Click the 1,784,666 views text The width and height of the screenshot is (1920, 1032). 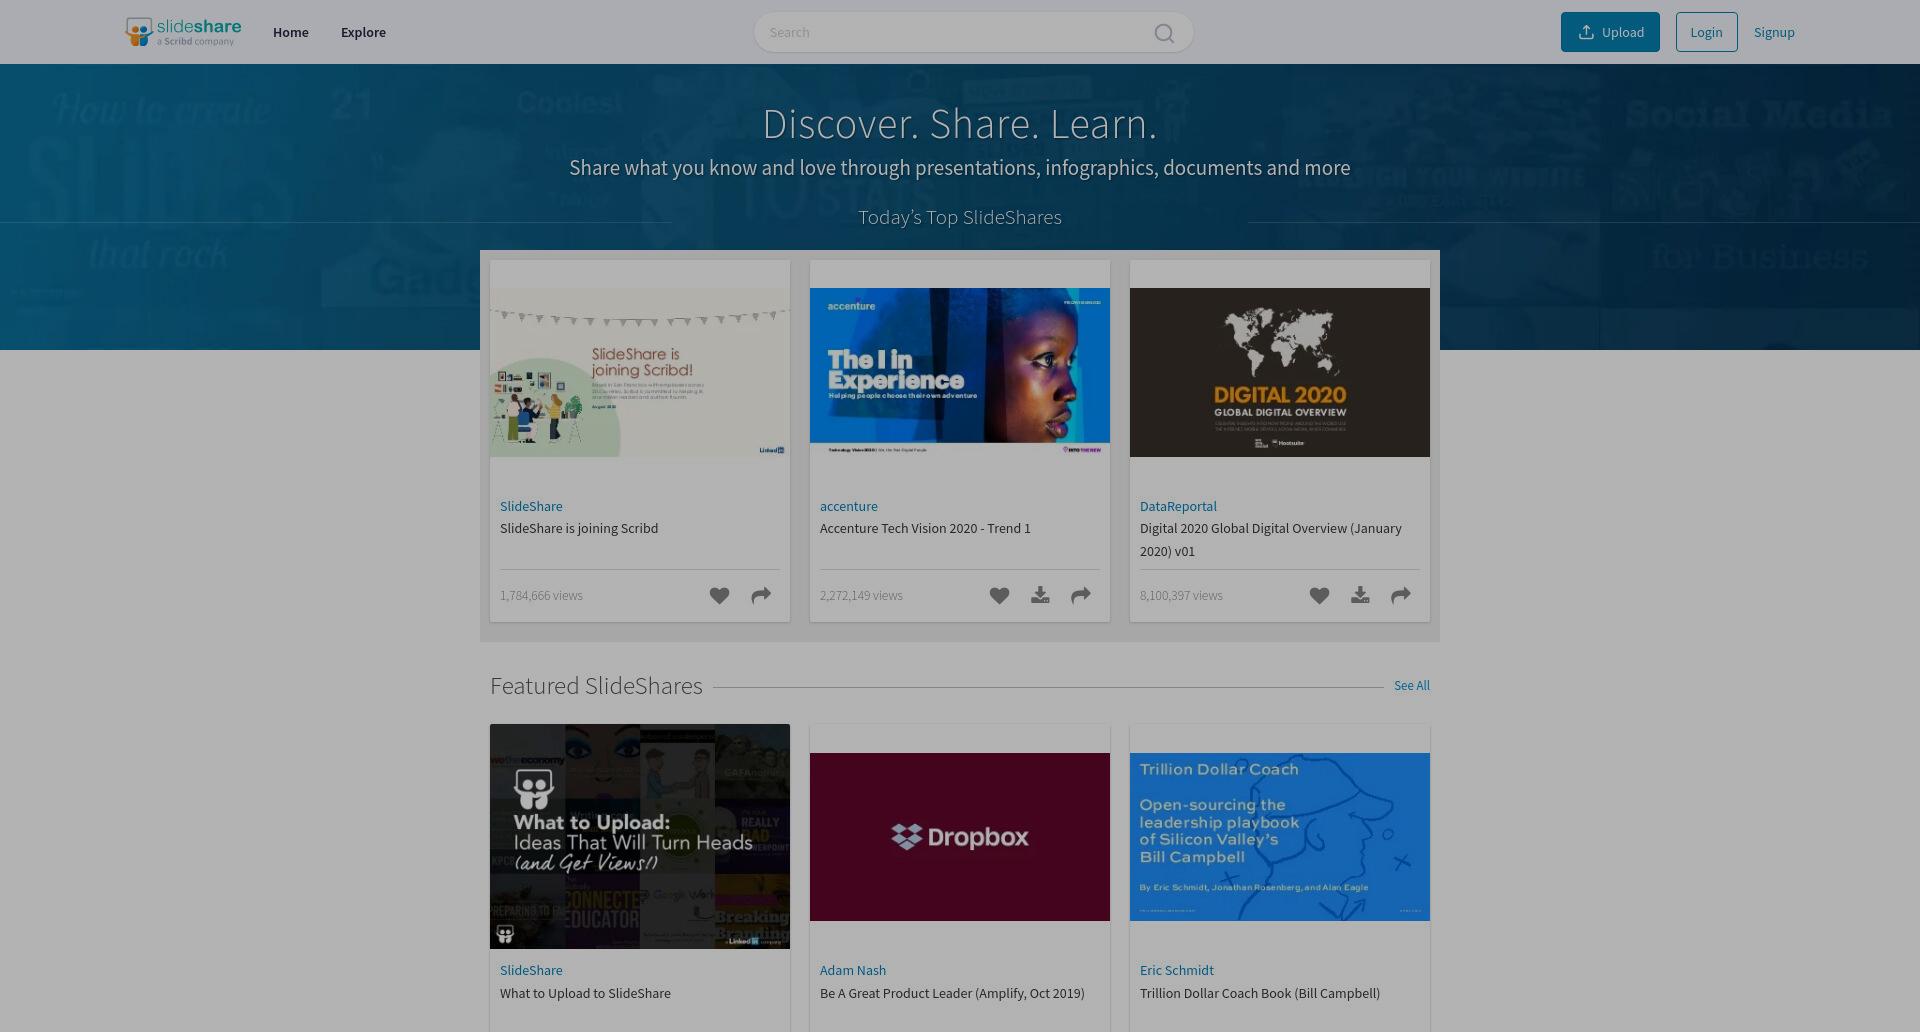[541, 596]
